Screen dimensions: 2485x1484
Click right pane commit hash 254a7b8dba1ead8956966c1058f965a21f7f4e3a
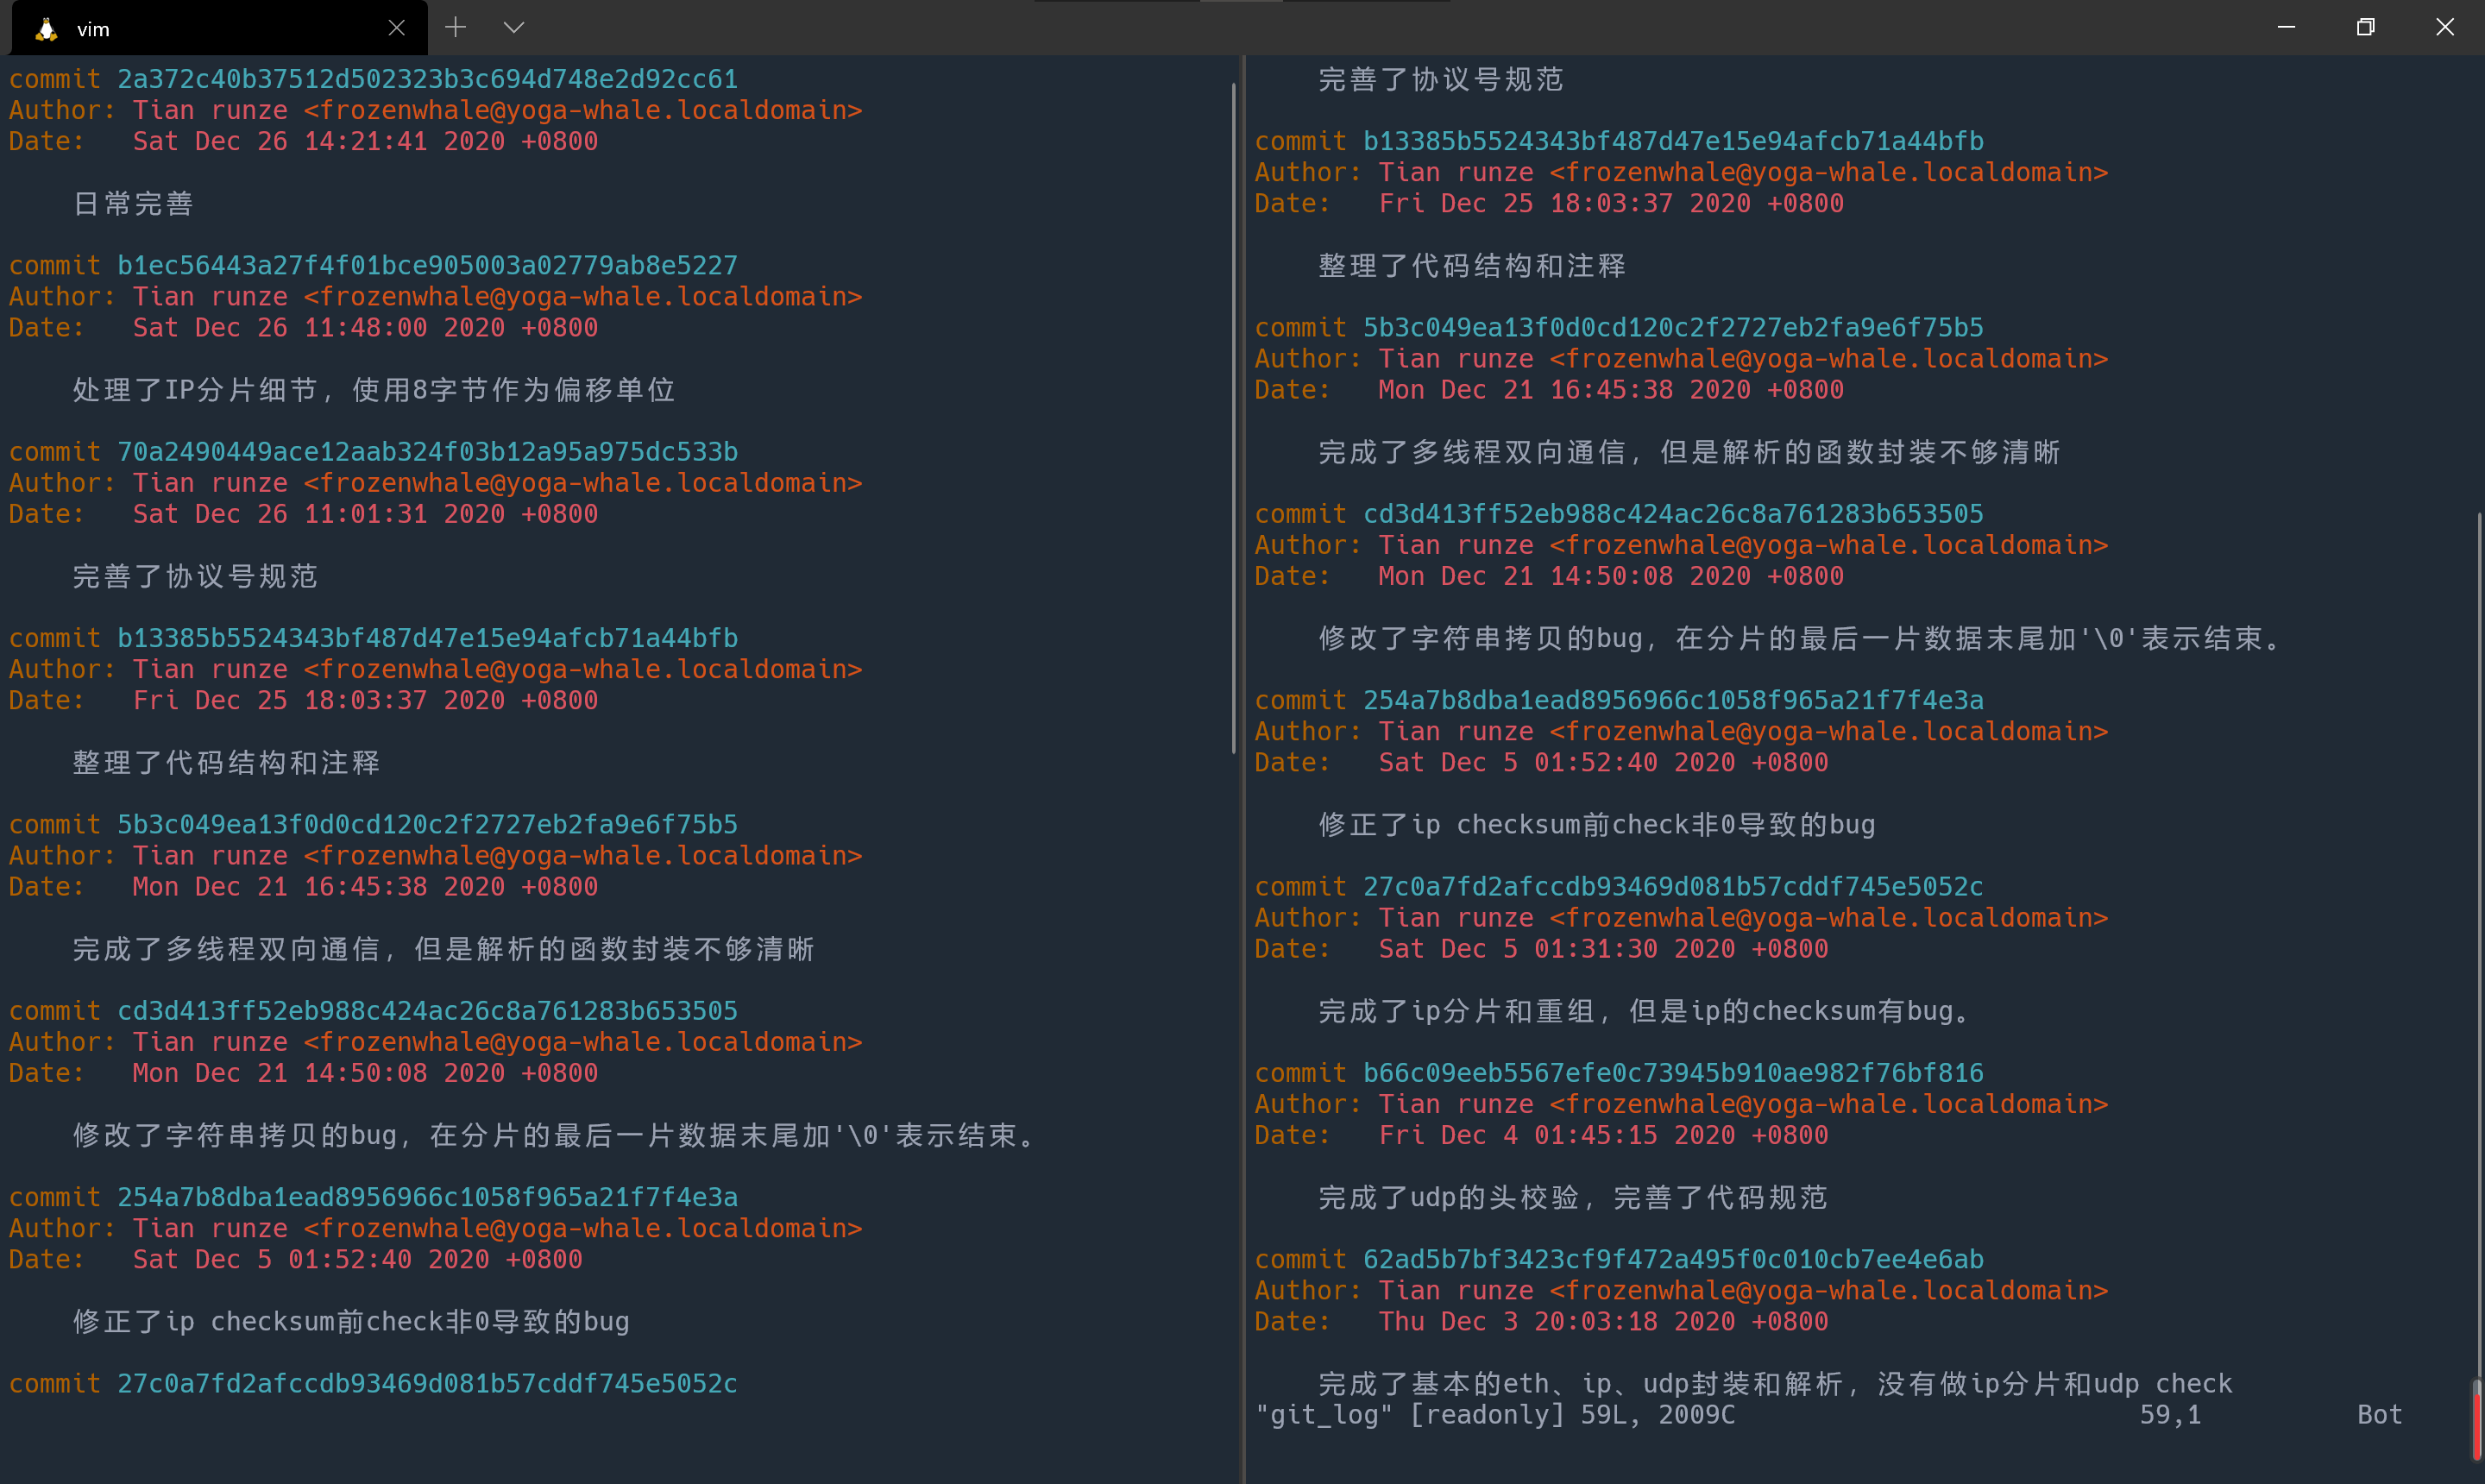click(x=1673, y=700)
